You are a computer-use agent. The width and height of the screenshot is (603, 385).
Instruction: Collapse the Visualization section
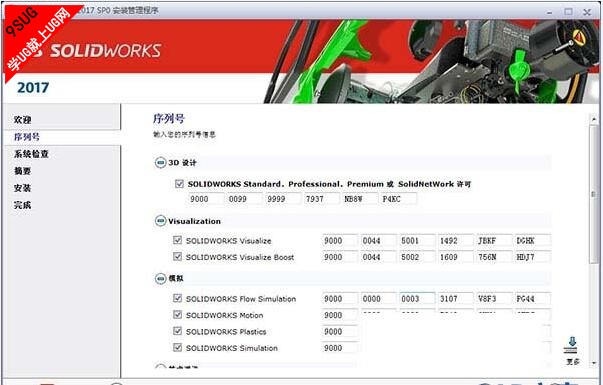[x=160, y=221]
